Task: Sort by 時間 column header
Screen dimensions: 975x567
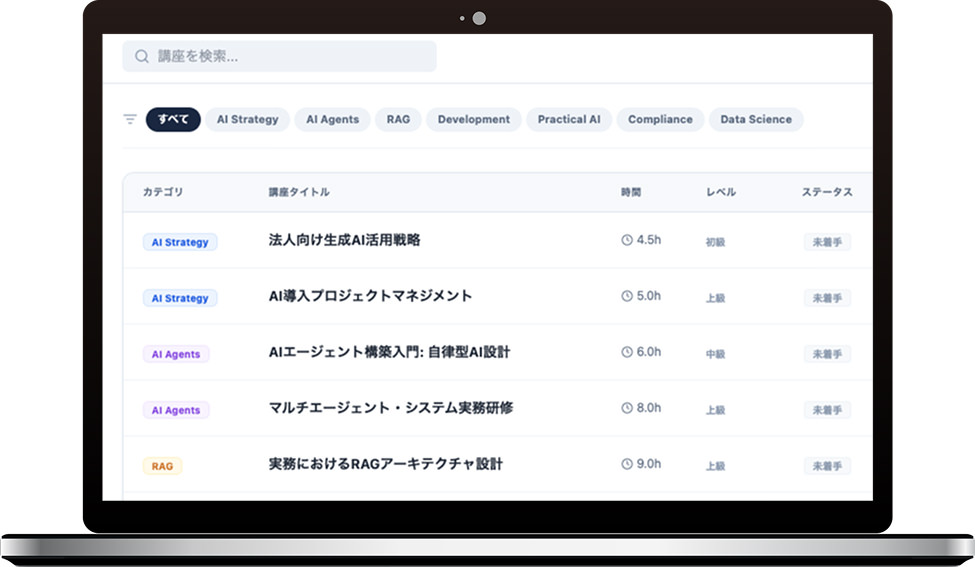Action: click(630, 192)
